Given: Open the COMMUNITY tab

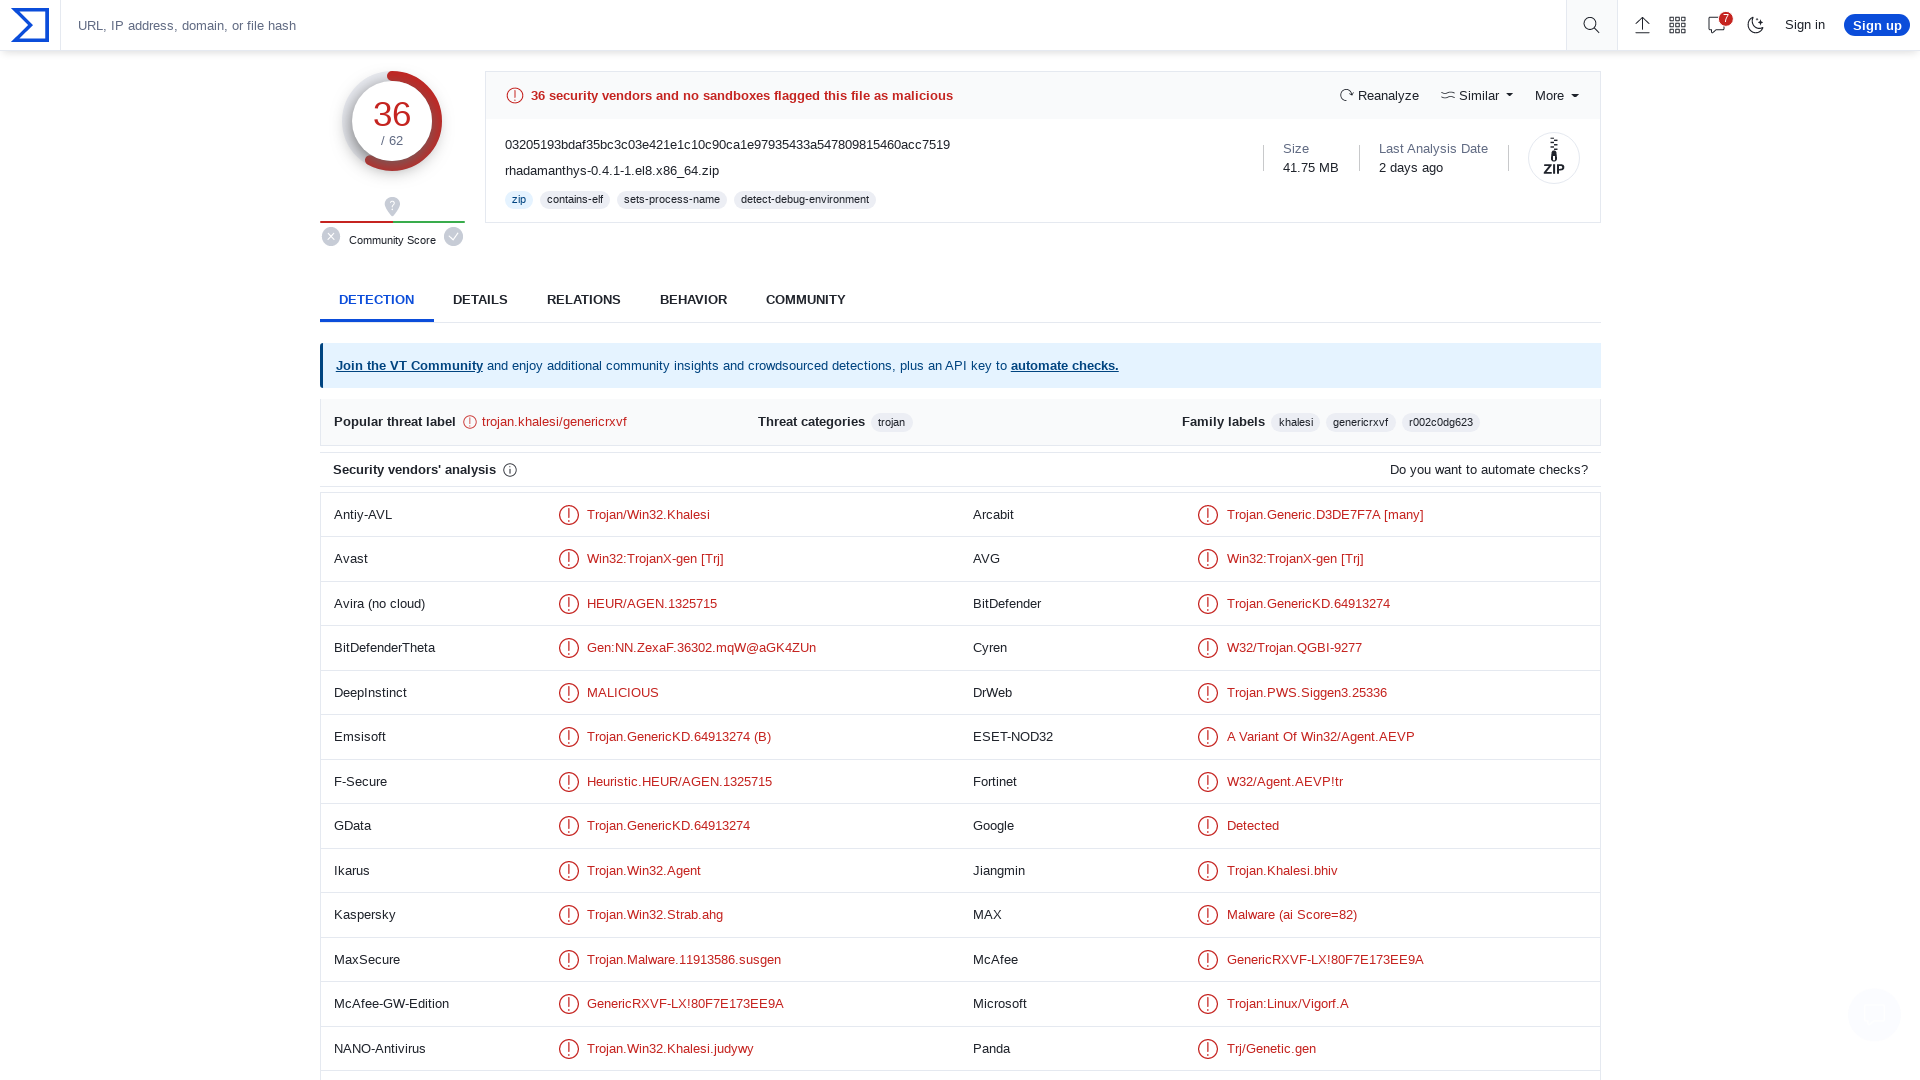Looking at the screenshot, I should 806,300.
